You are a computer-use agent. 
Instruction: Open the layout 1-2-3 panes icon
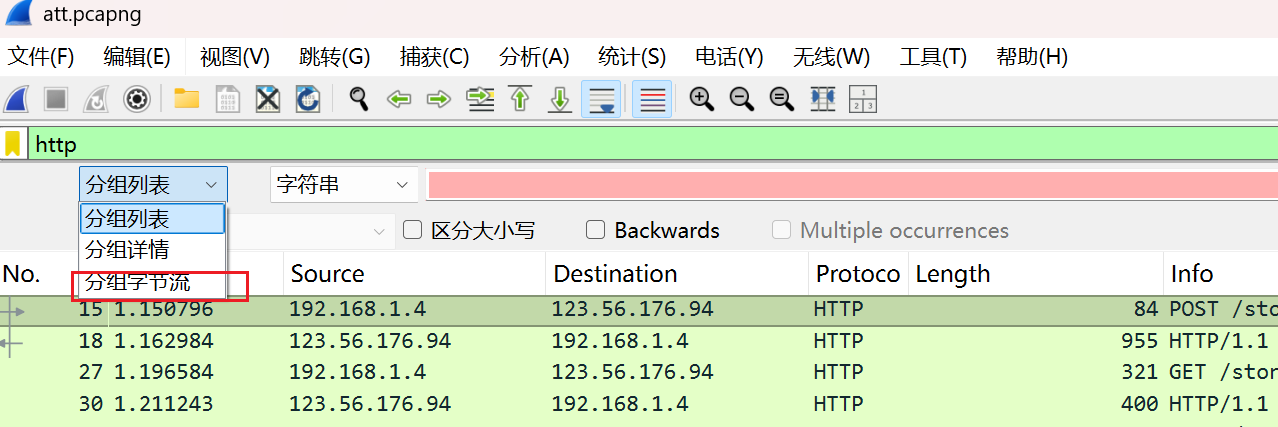pos(862,99)
